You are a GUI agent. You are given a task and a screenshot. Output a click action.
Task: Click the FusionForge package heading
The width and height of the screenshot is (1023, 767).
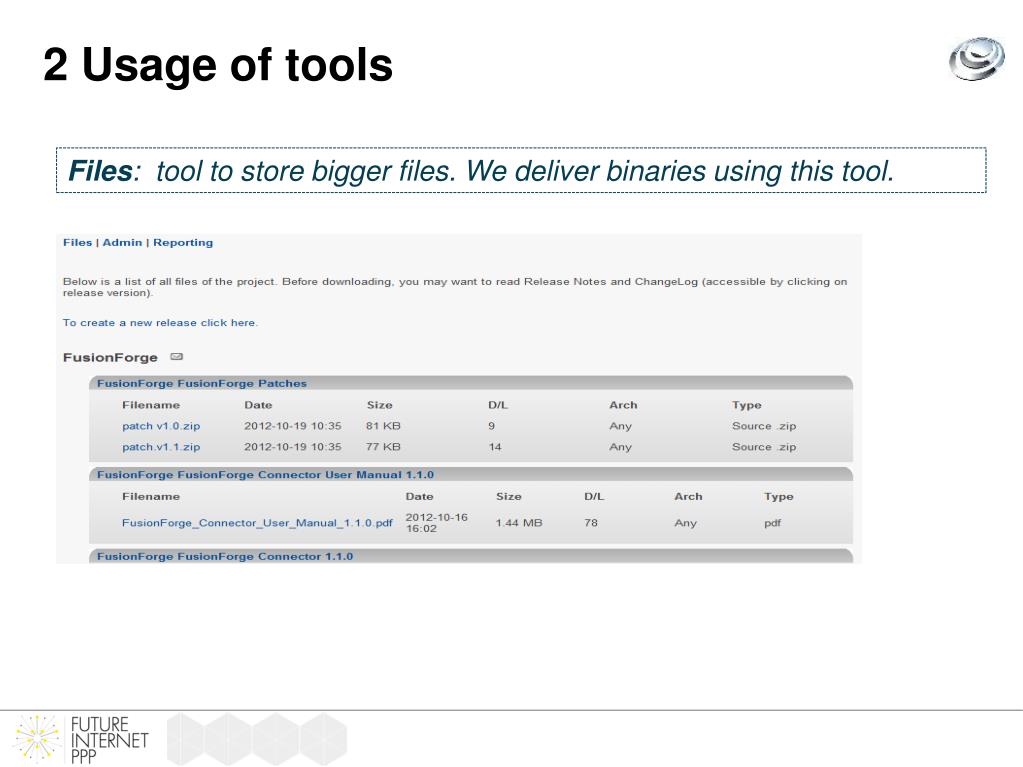coord(110,357)
